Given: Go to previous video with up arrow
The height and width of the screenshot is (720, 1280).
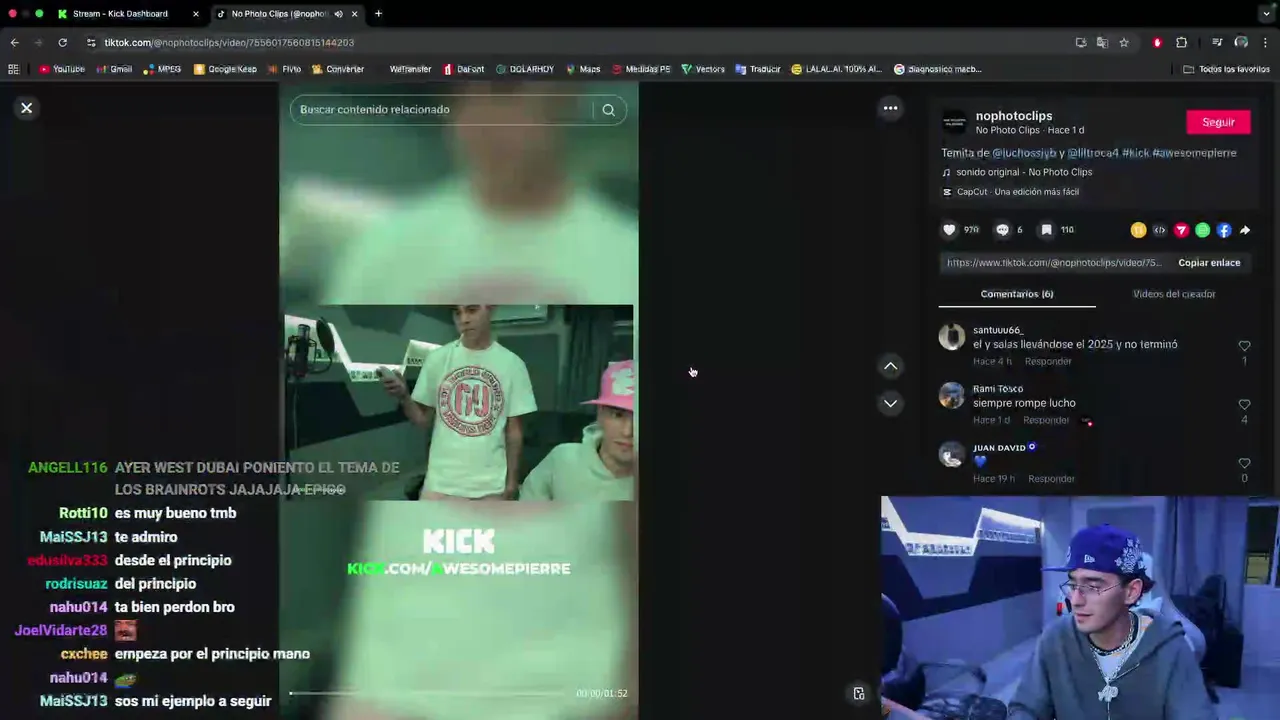Looking at the screenshot, I should tap(890, 366).
